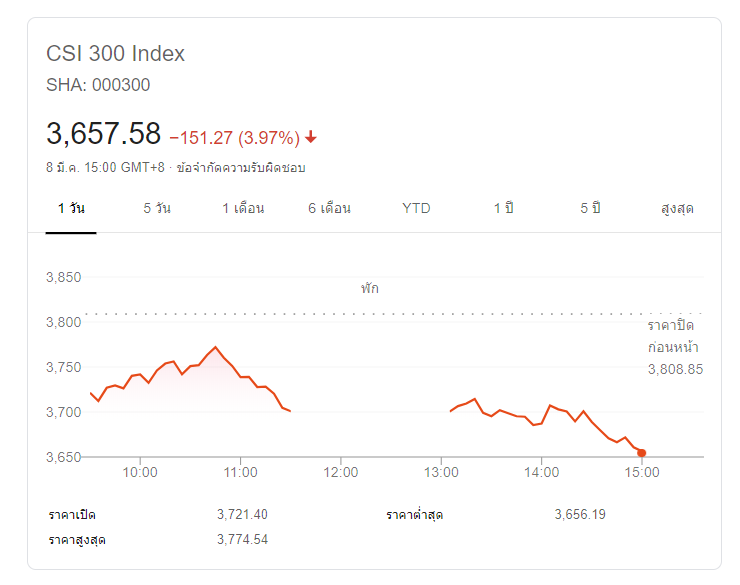Click the red endpoint dot at 15:00
740x585 pixels.
click(x=642, y=453)
